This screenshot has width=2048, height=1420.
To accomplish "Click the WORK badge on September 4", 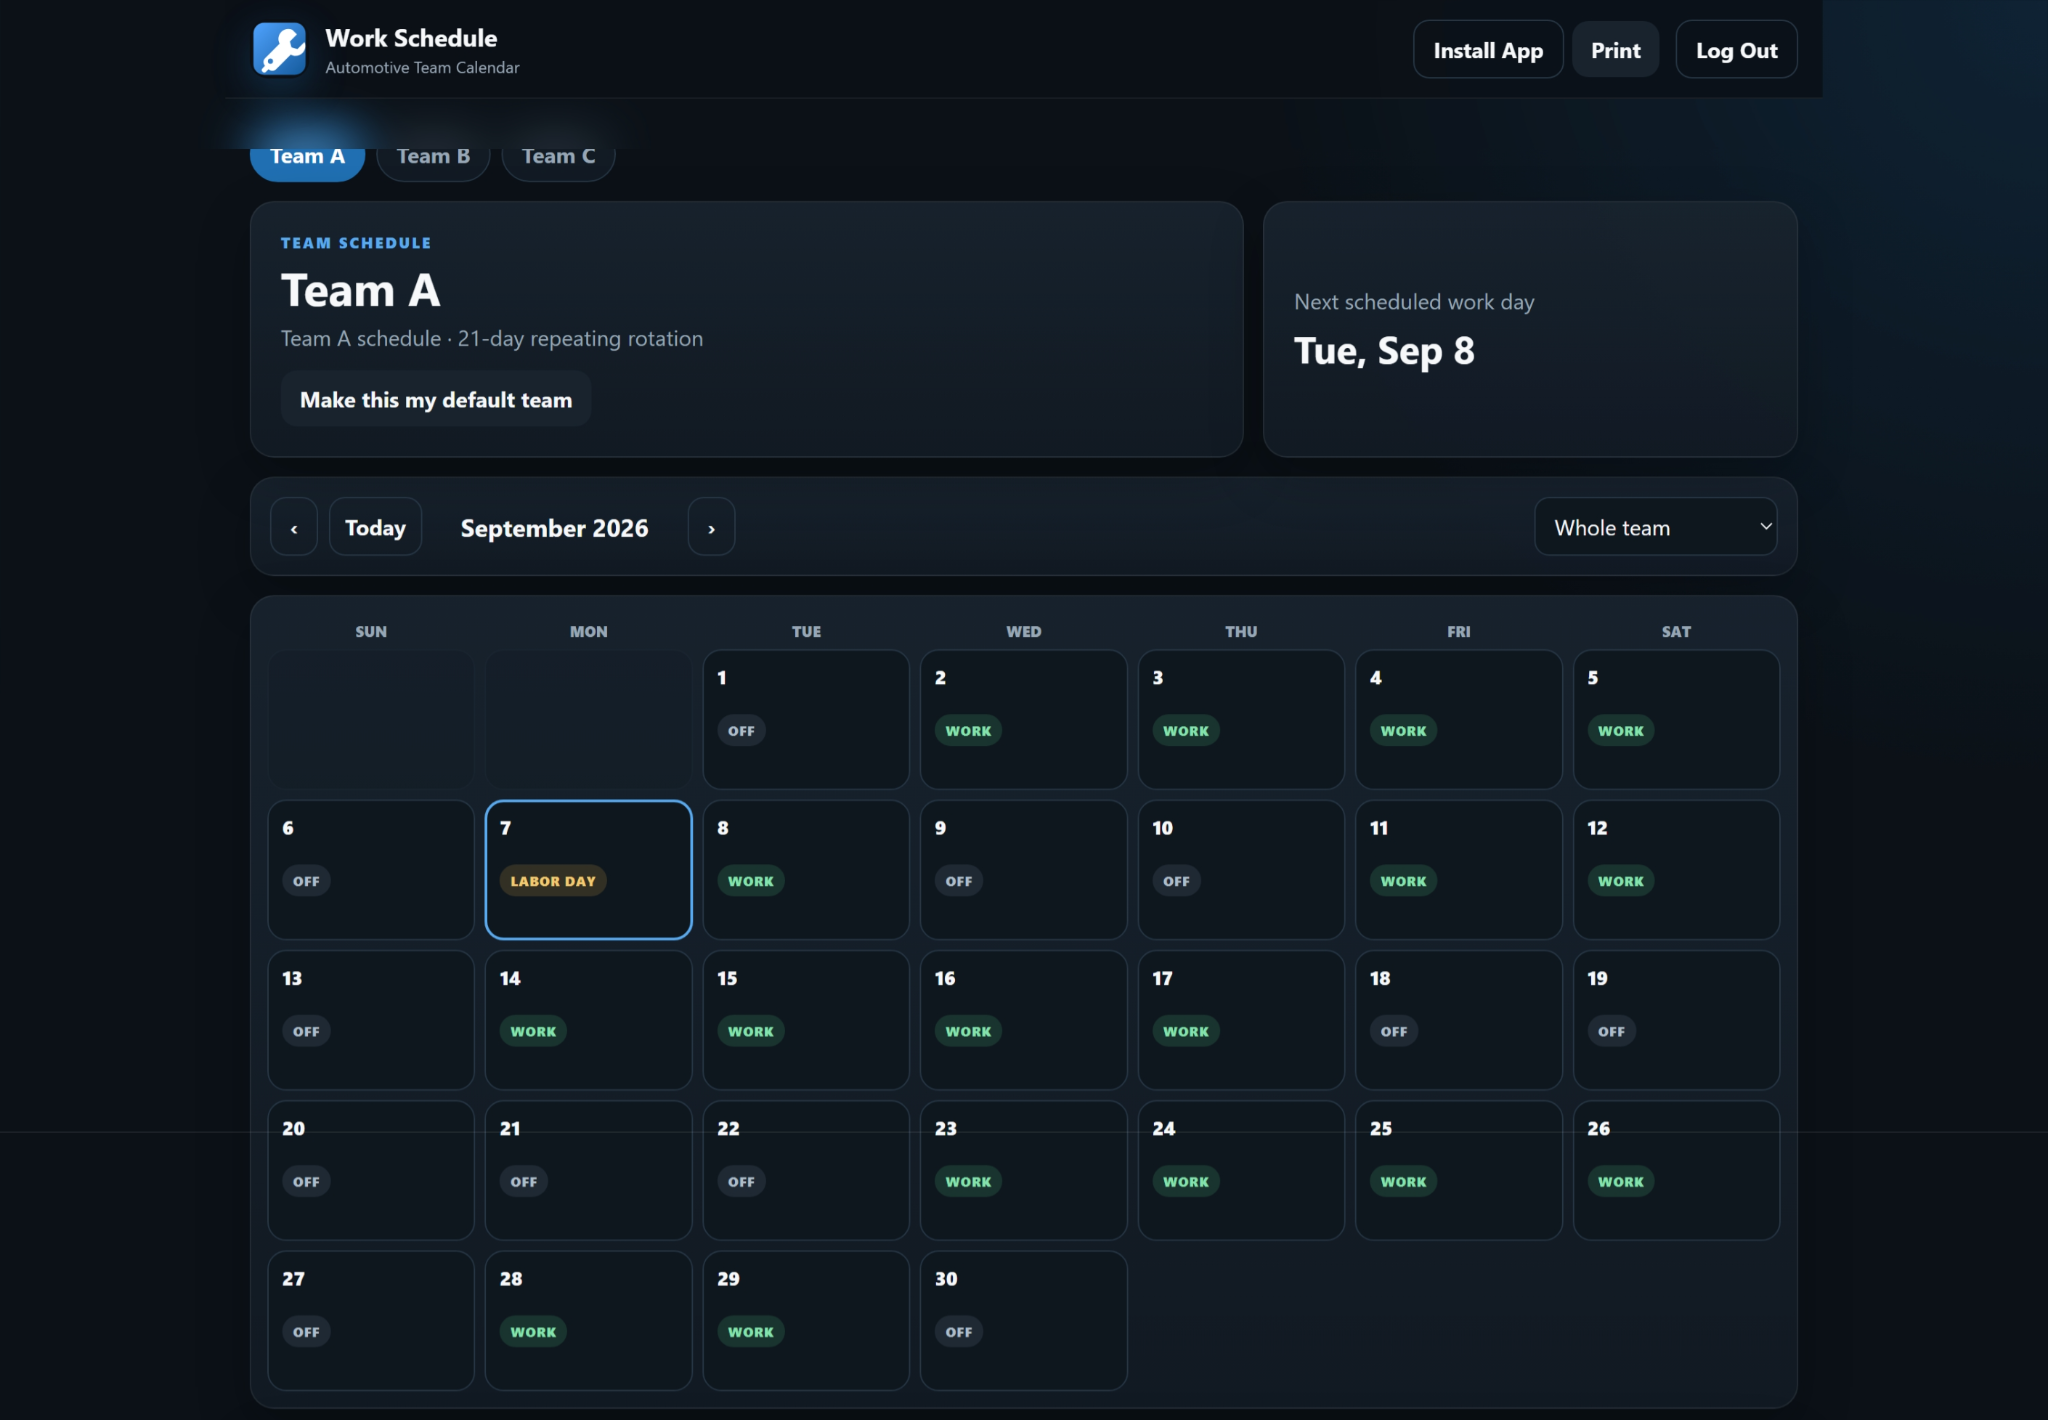I will (1403, 731).
